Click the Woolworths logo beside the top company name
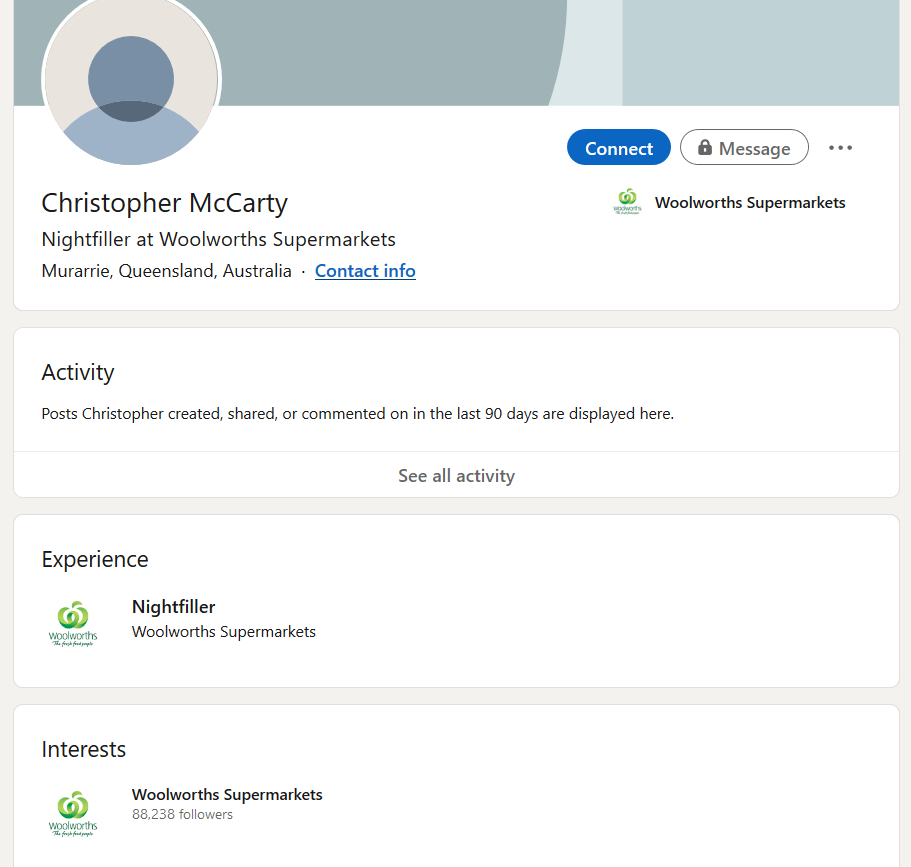Image resolution: width=911 pixels, height=867 pixels. point(627,202)
